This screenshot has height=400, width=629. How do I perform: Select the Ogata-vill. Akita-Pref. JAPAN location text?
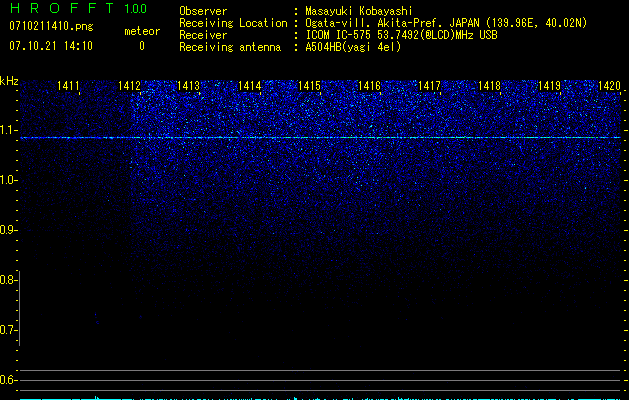(446, 23)
